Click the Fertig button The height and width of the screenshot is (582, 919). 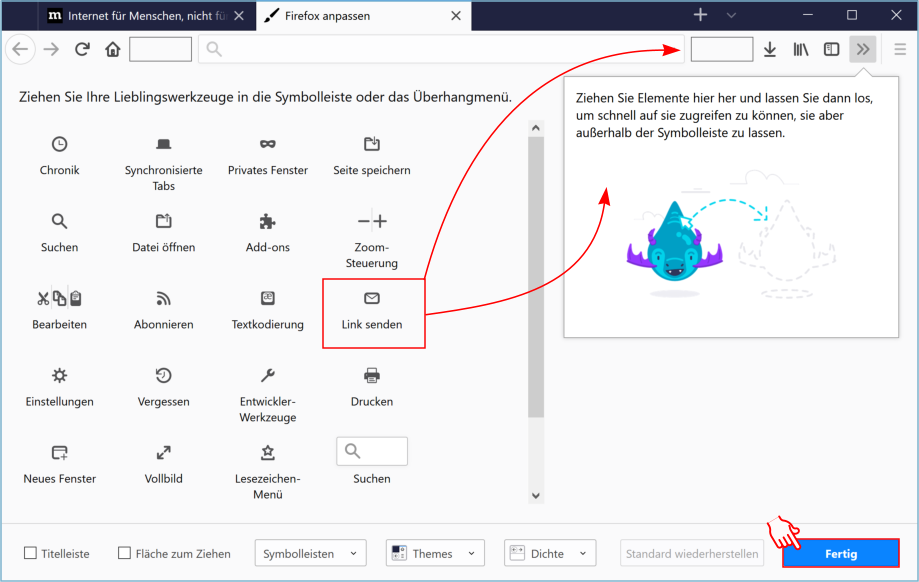click(840, 553)
